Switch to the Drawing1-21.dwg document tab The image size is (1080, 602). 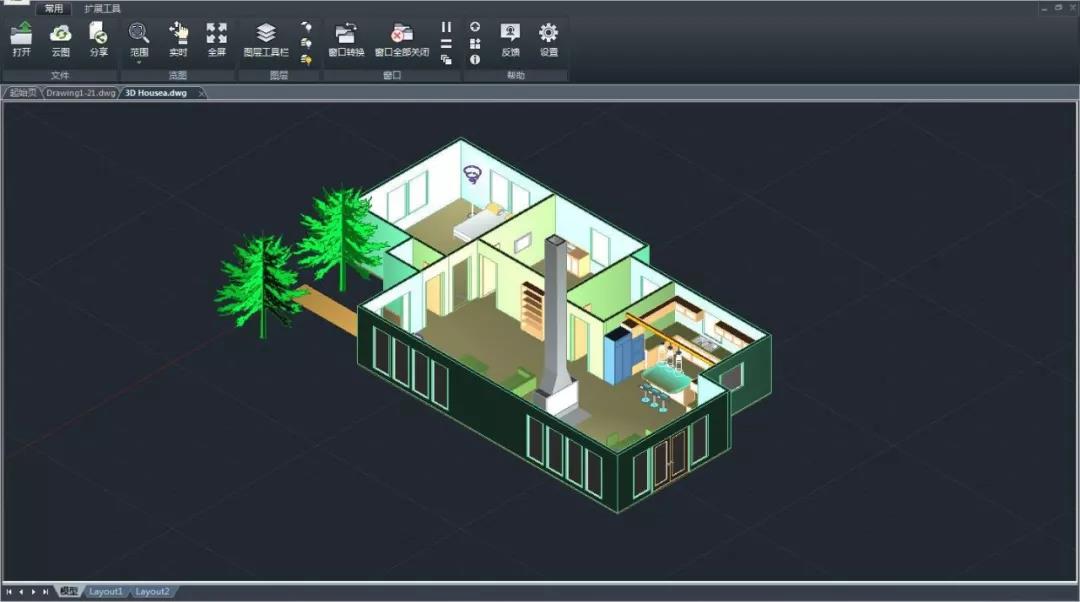click(x=81, y=93)
